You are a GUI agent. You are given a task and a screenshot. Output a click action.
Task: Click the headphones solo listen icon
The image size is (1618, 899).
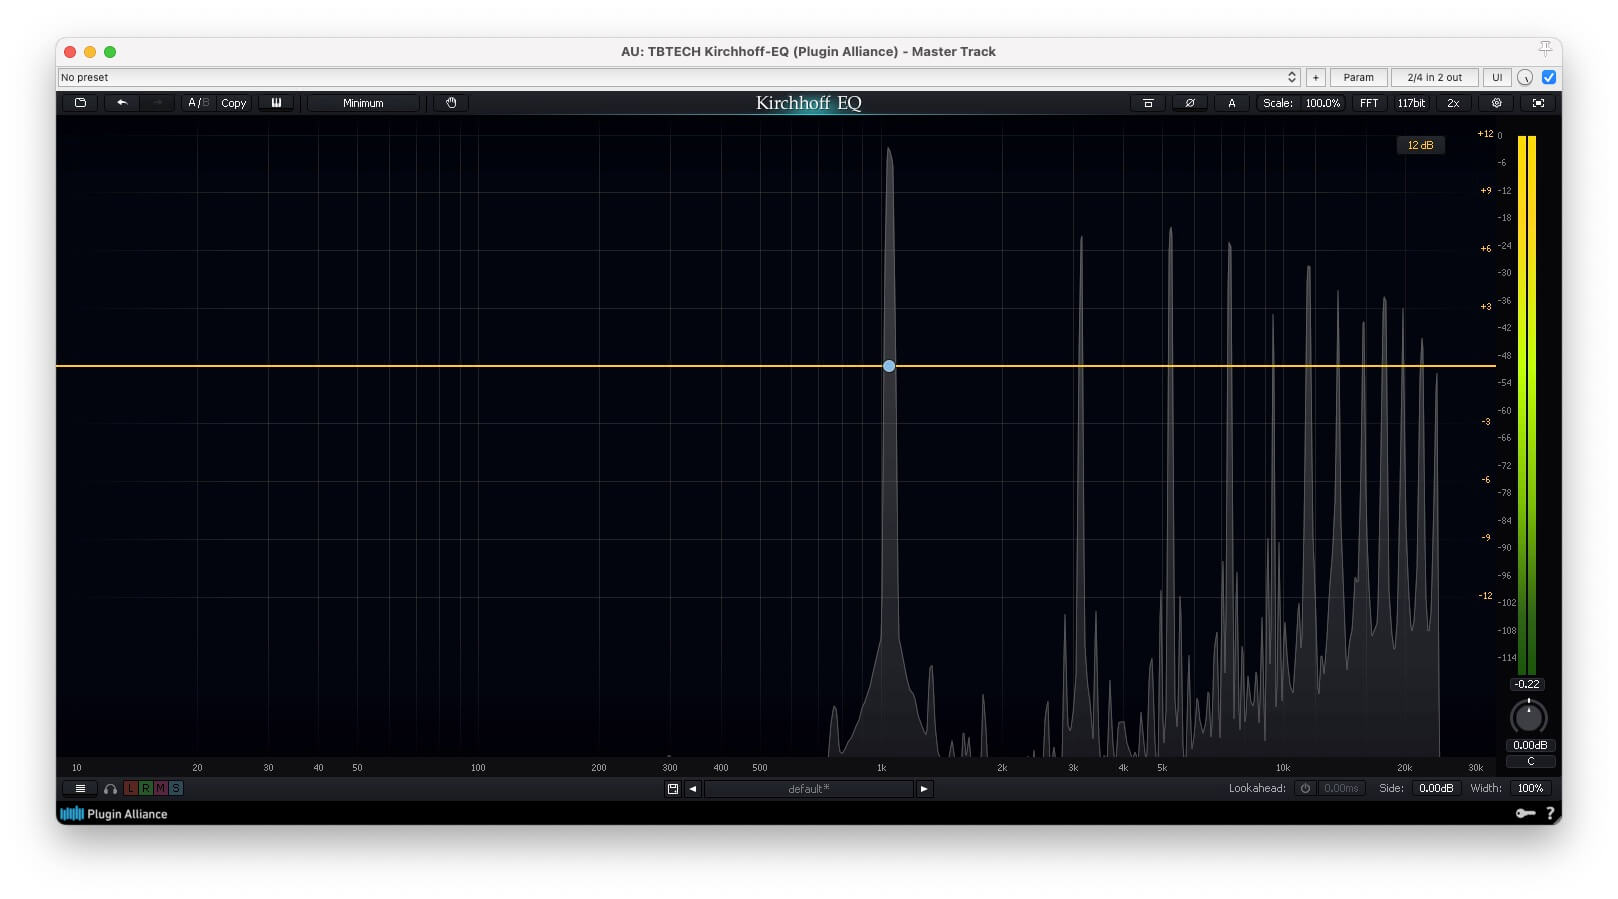coord(110,789)
